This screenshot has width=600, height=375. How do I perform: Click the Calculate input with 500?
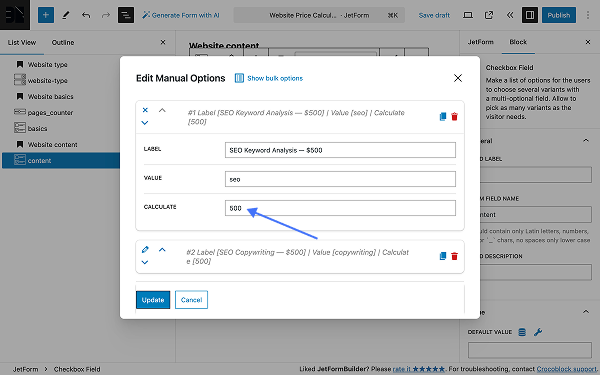coord(340,208)
